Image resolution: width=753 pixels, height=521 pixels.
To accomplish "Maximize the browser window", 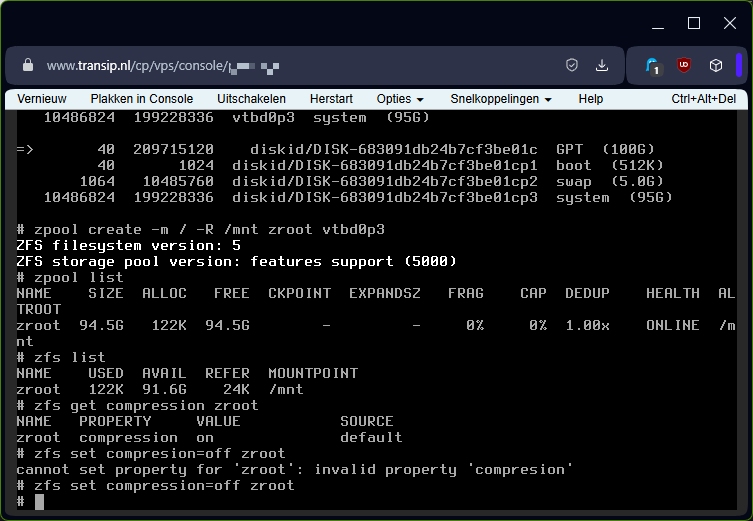I will 693,23.
